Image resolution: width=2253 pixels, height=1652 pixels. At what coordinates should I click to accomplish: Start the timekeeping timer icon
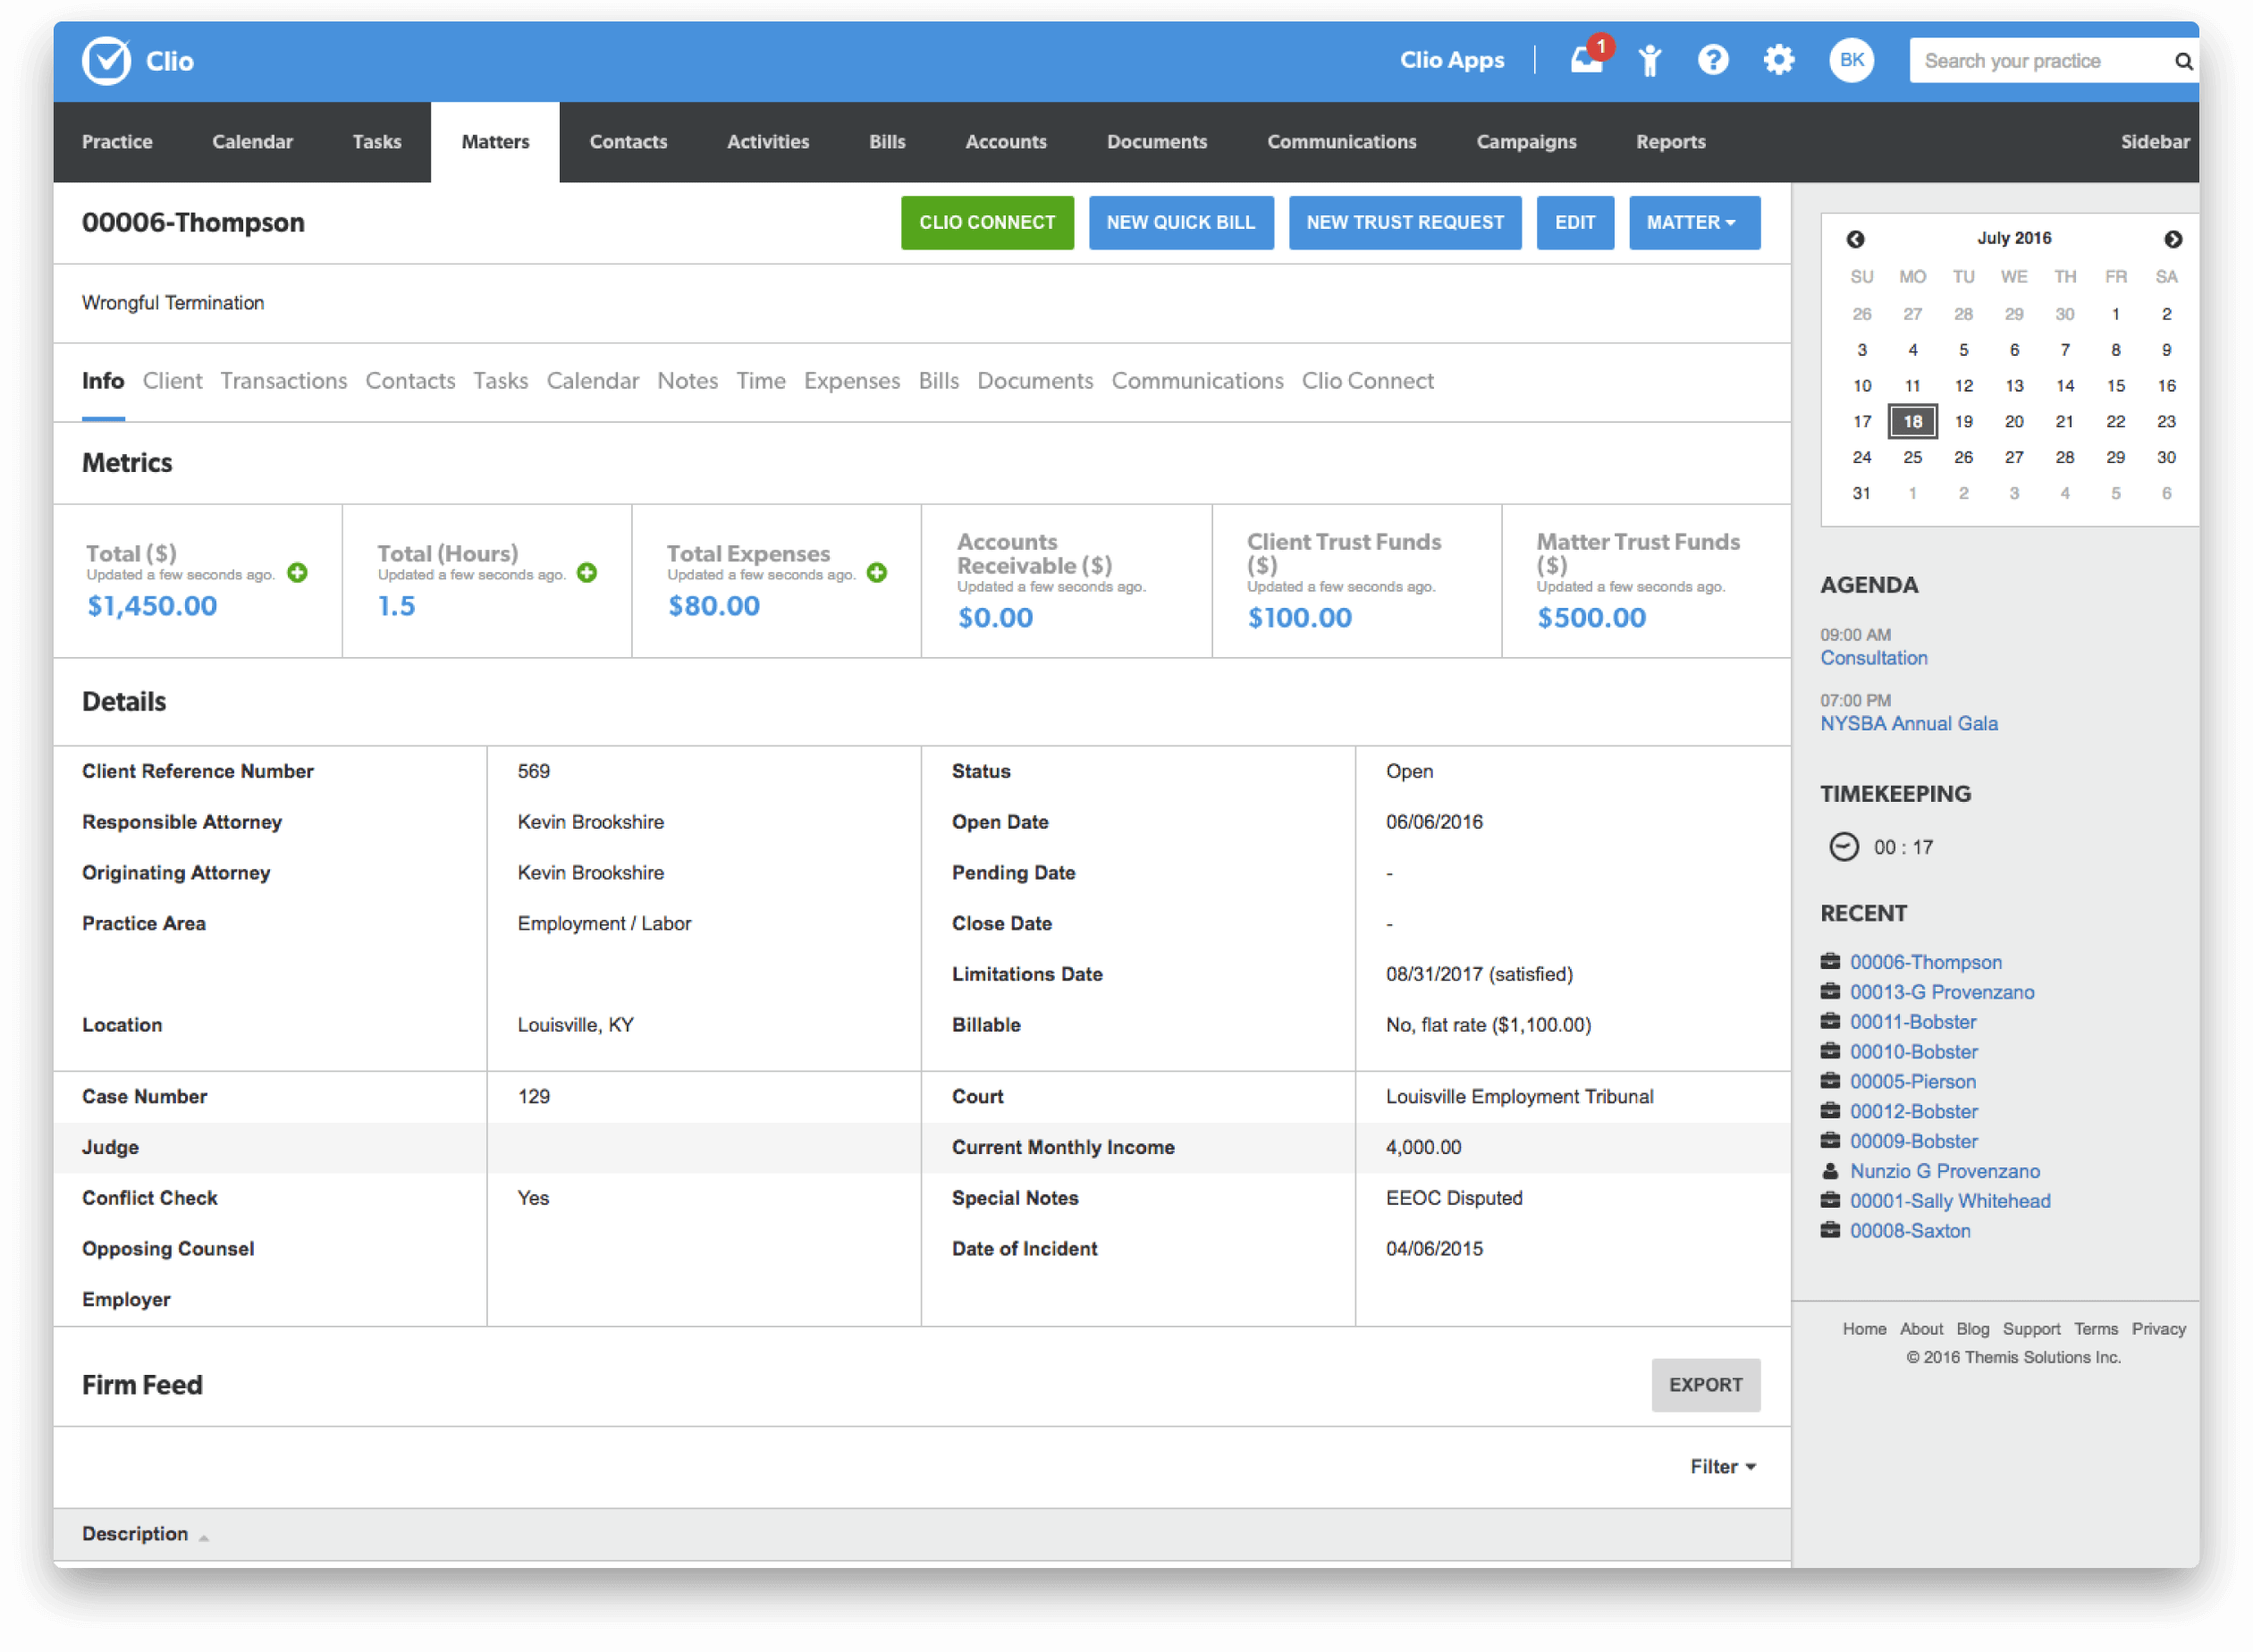[x=1843, y=847]
